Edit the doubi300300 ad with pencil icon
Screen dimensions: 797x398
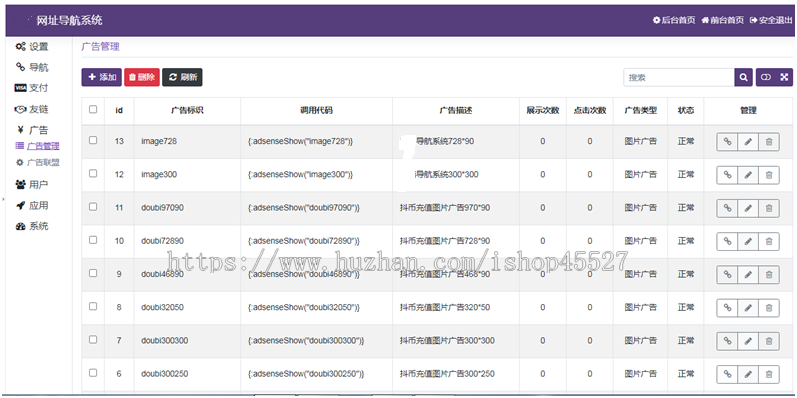pyautogui.click(x=748, y=341)
